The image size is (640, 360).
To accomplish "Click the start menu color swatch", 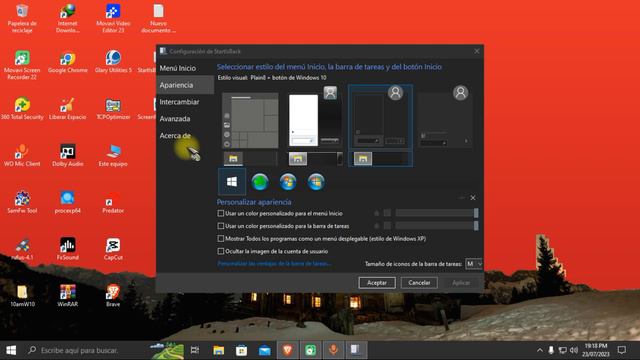I will pyautogui.click(x=387, y=213).
